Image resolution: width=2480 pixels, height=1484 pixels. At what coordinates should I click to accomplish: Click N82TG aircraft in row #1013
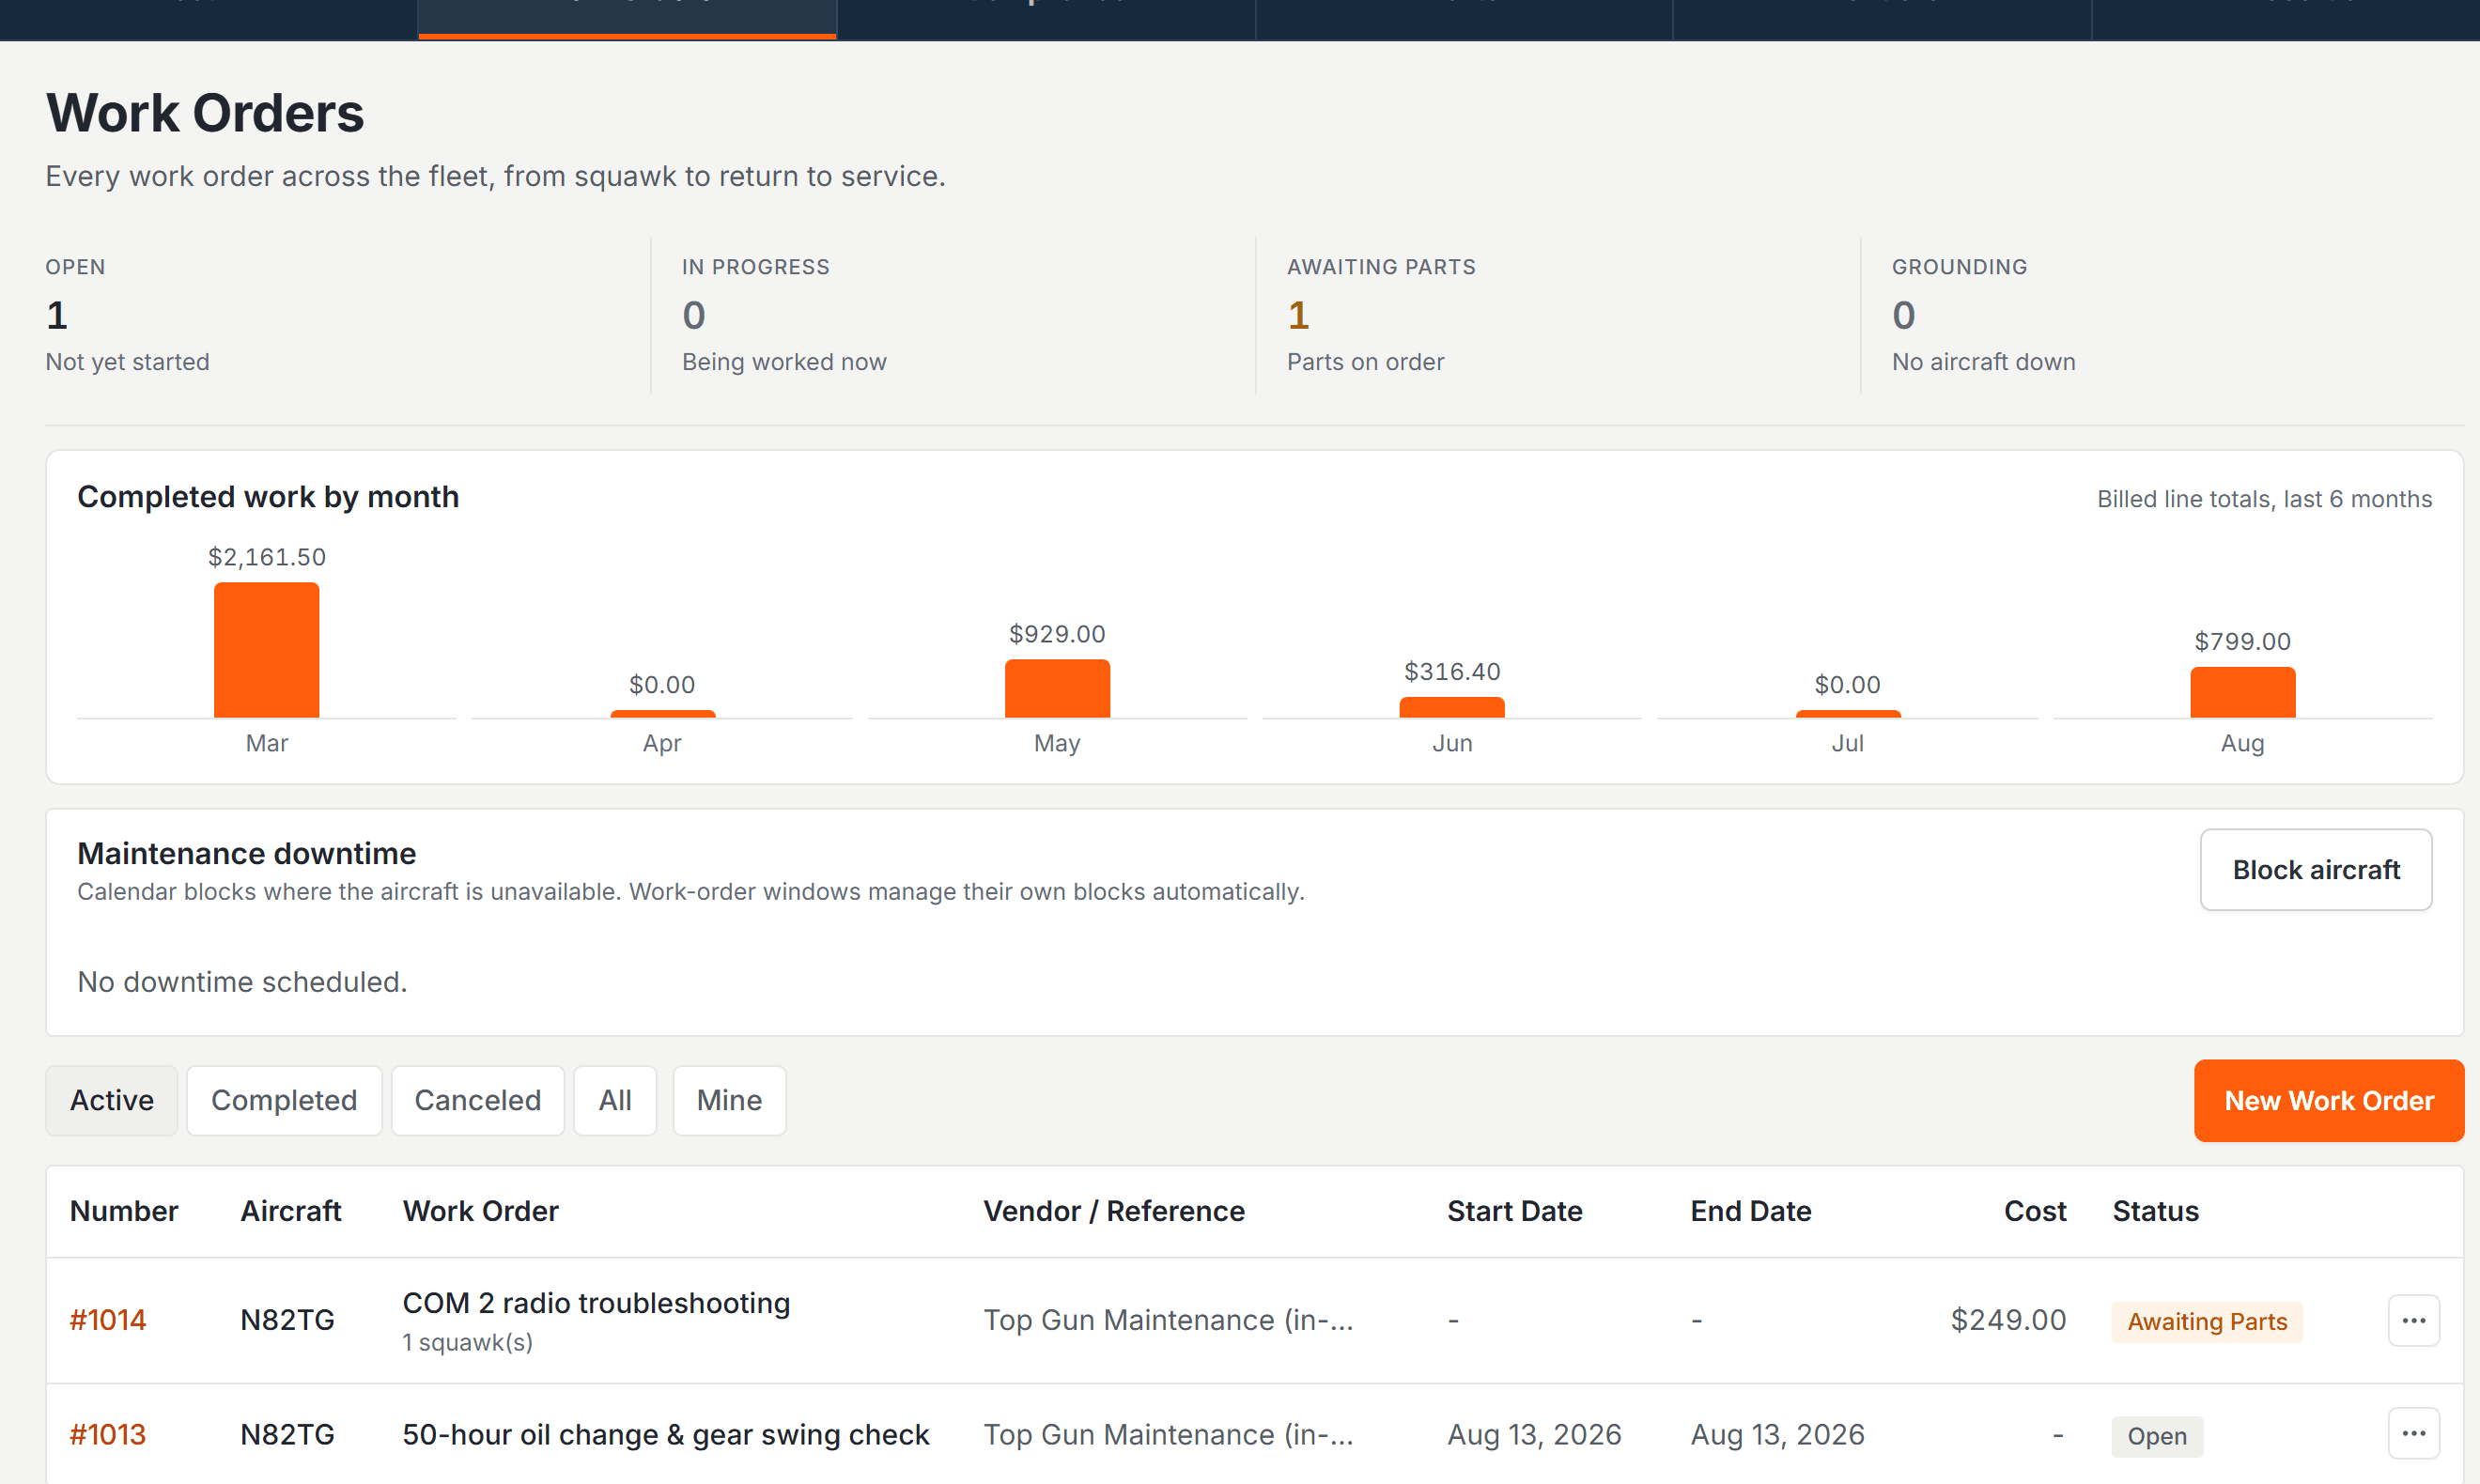point(287,1434)
